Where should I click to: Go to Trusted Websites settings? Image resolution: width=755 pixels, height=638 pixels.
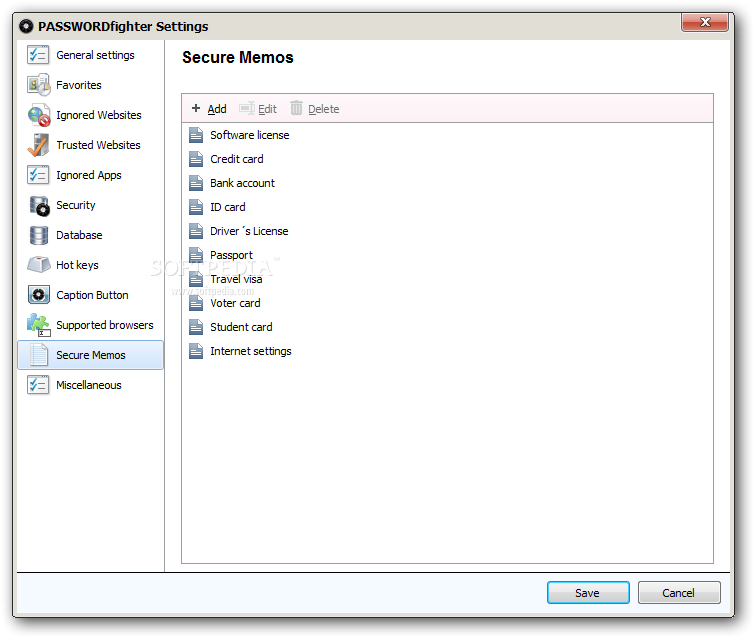coord(91,145)
